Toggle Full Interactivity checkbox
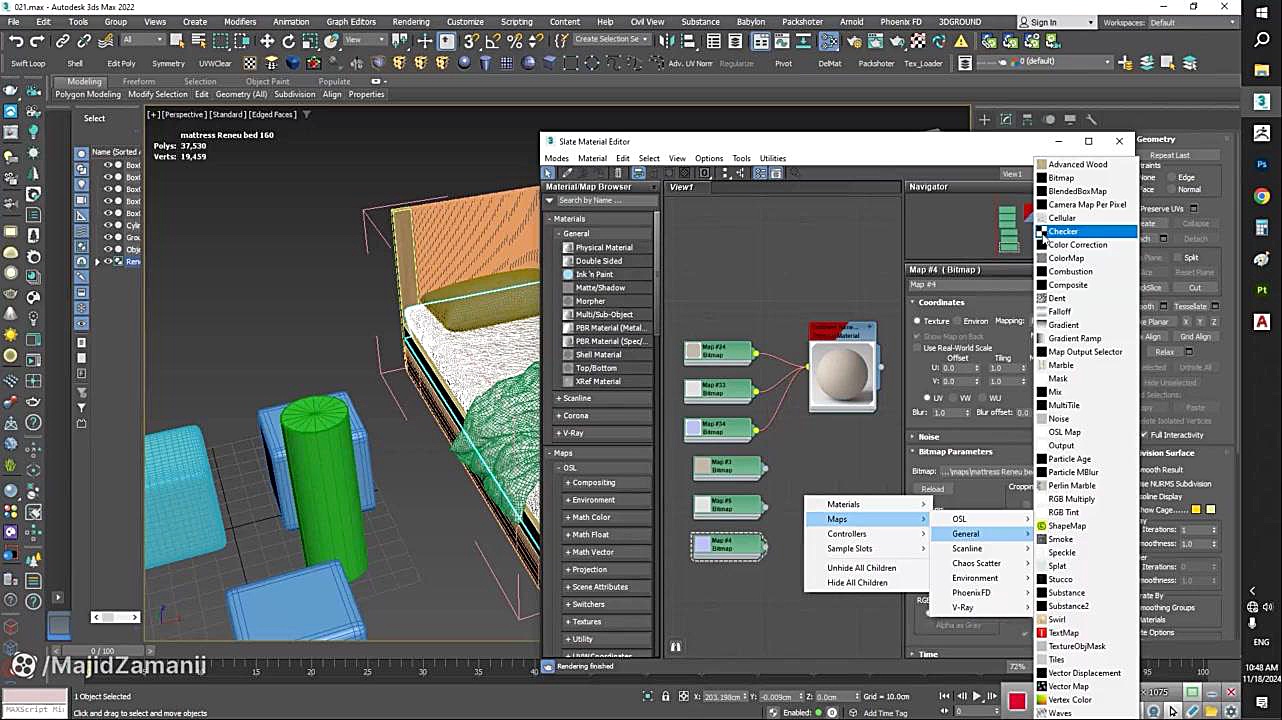The width and height of the screenshot is (1282, 720). pyautogui.click(x=1144, y=435)
